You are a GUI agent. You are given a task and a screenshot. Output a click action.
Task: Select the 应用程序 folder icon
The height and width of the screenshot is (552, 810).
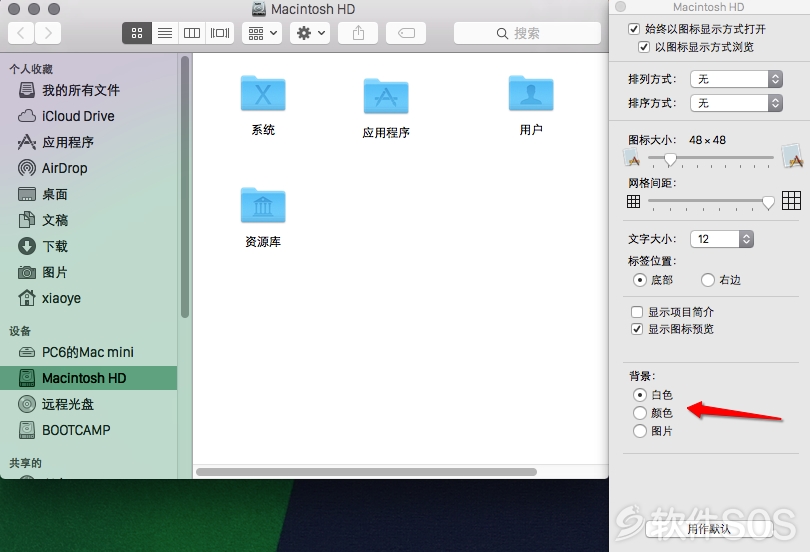(386, 96)
